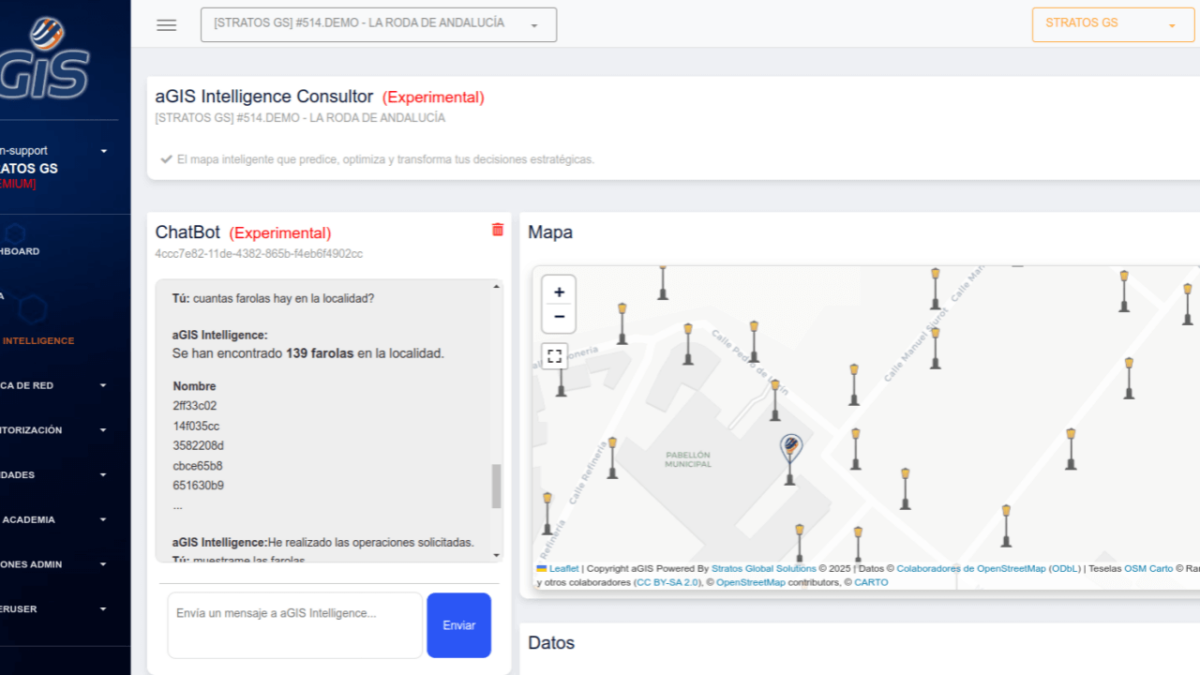This screenshot has width=1200, height=675.
Task: Click the chat session ID 4ccc7e82-11de-4382-865b-f4eb6f4902cc
Action: [x=259, y=254]
